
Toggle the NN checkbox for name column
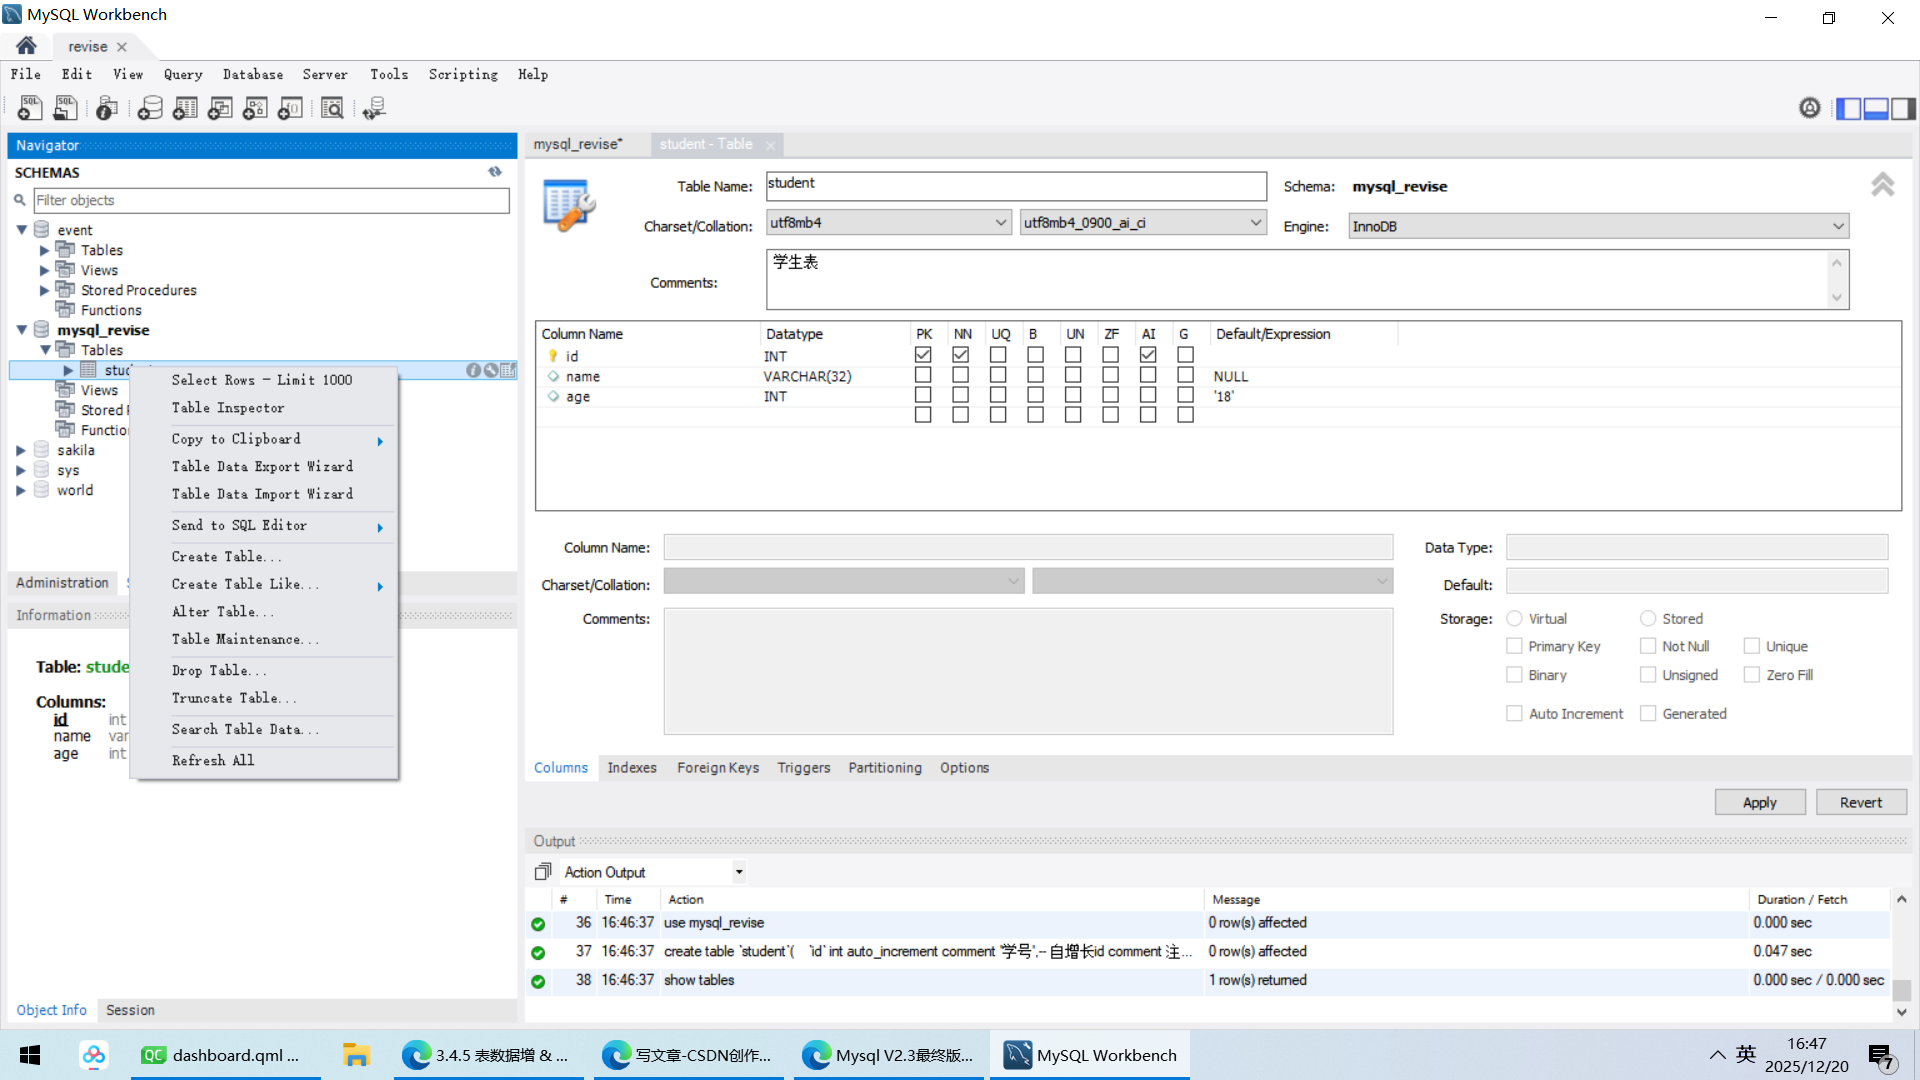[960, 375]
